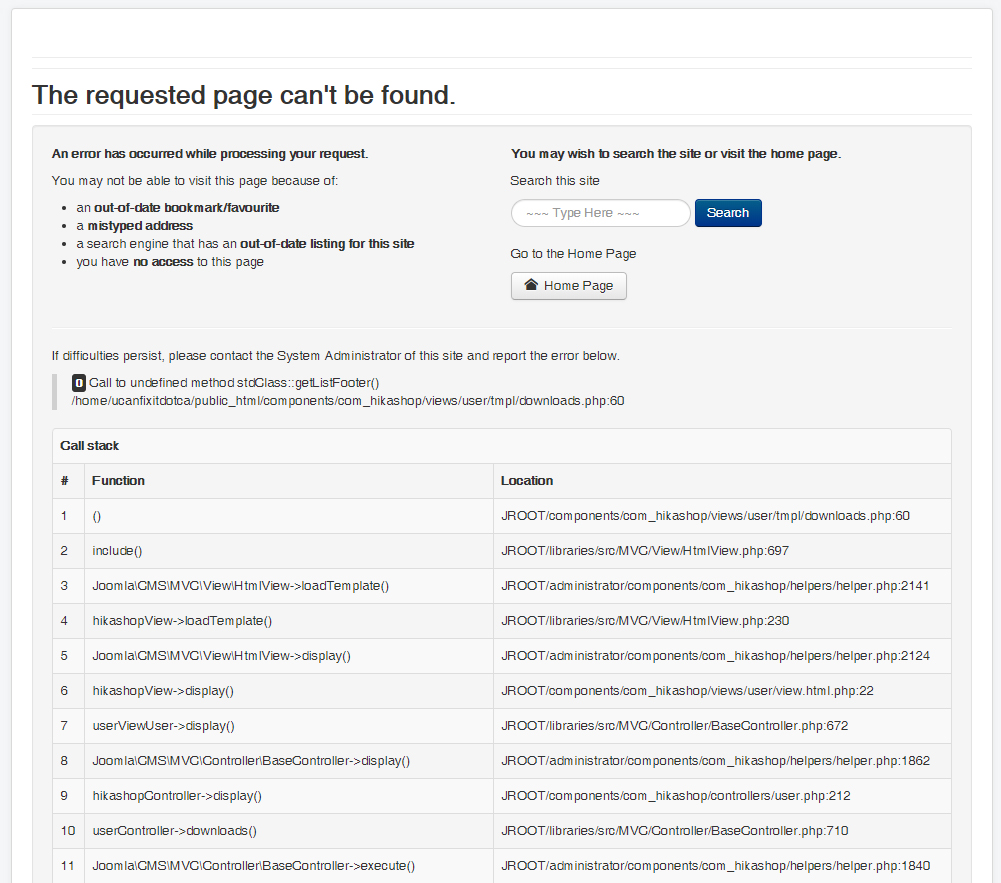
Task: Select the hikashopView->loadTemplate() cell
Action: pyautogui.click(x=182, y=621)
